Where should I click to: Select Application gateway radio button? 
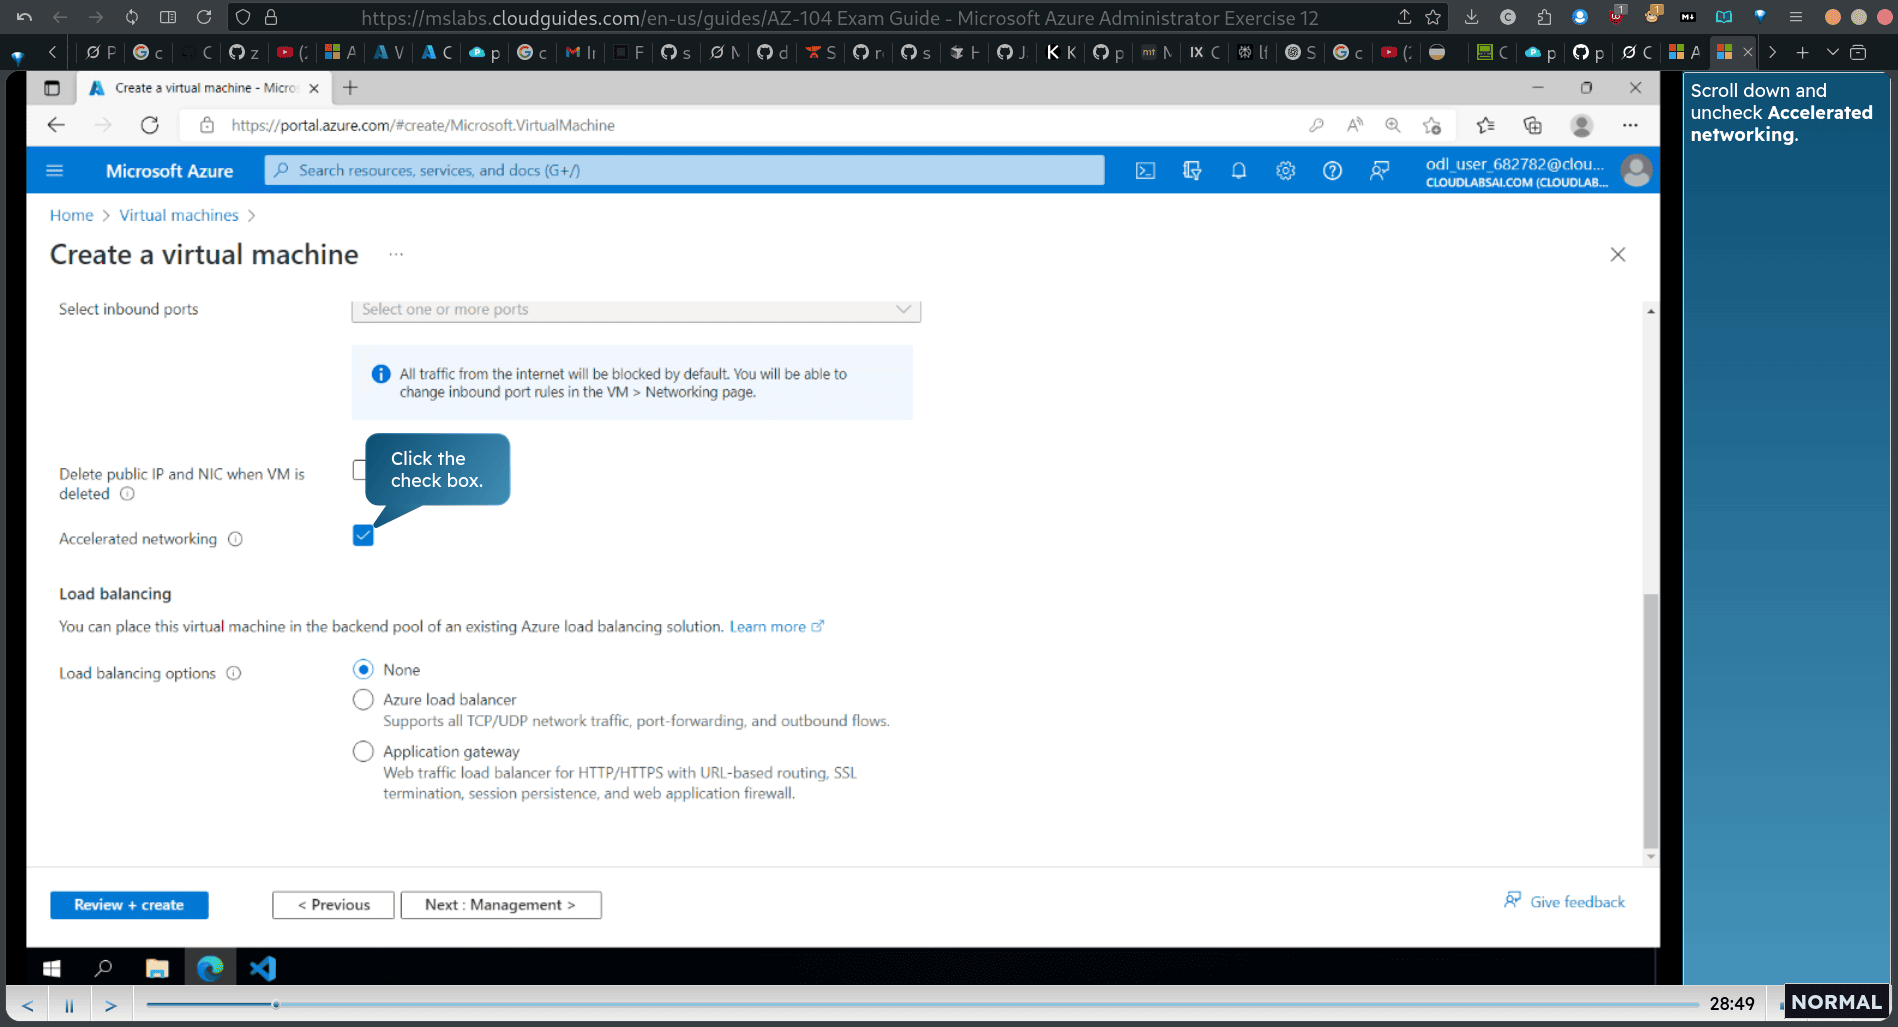tap(363, 751)
